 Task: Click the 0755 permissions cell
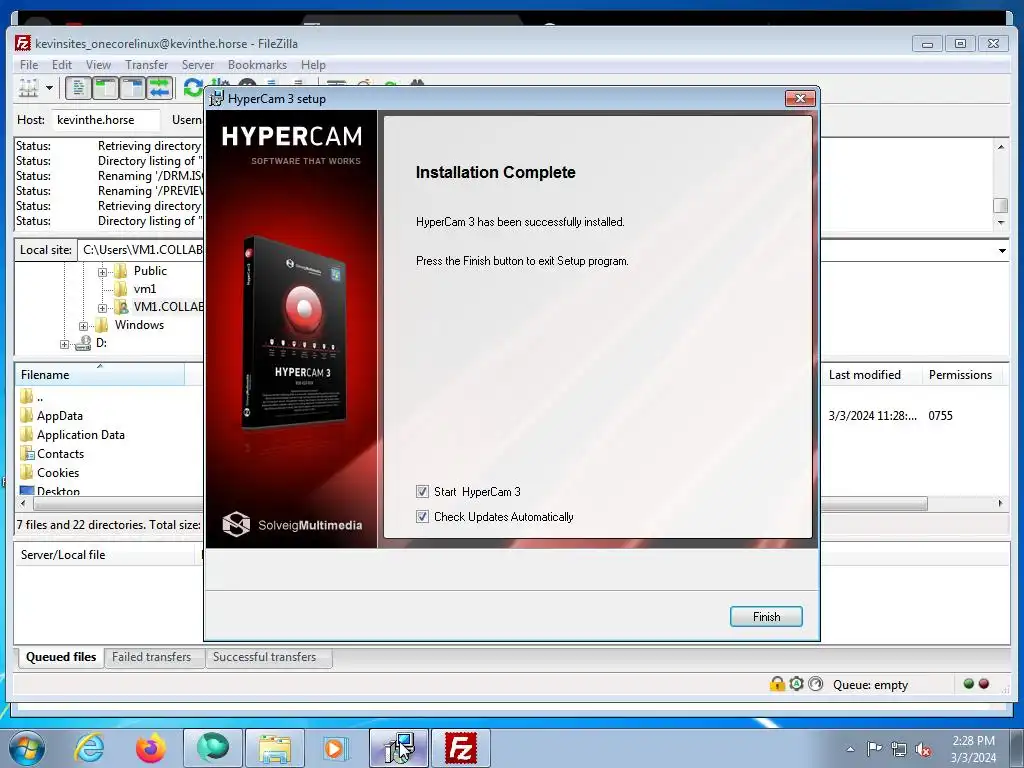tap(940, 415)
